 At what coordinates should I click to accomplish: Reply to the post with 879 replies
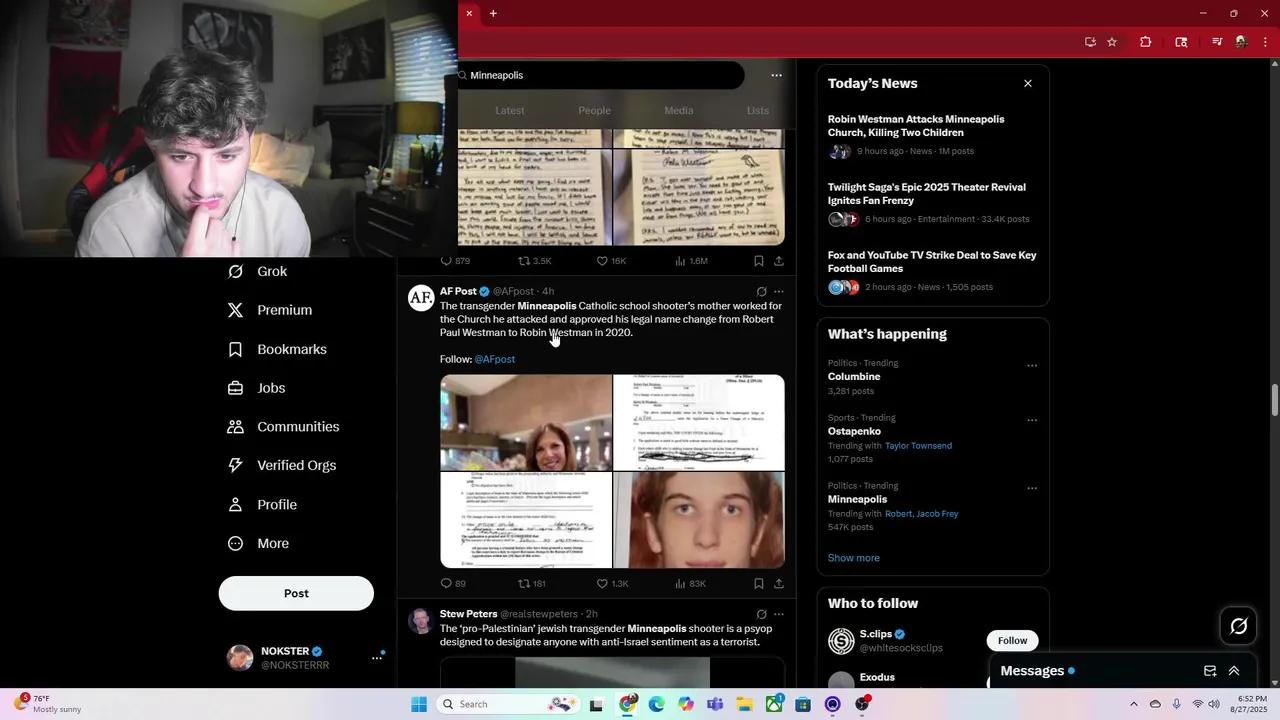(x=455, y=261)
